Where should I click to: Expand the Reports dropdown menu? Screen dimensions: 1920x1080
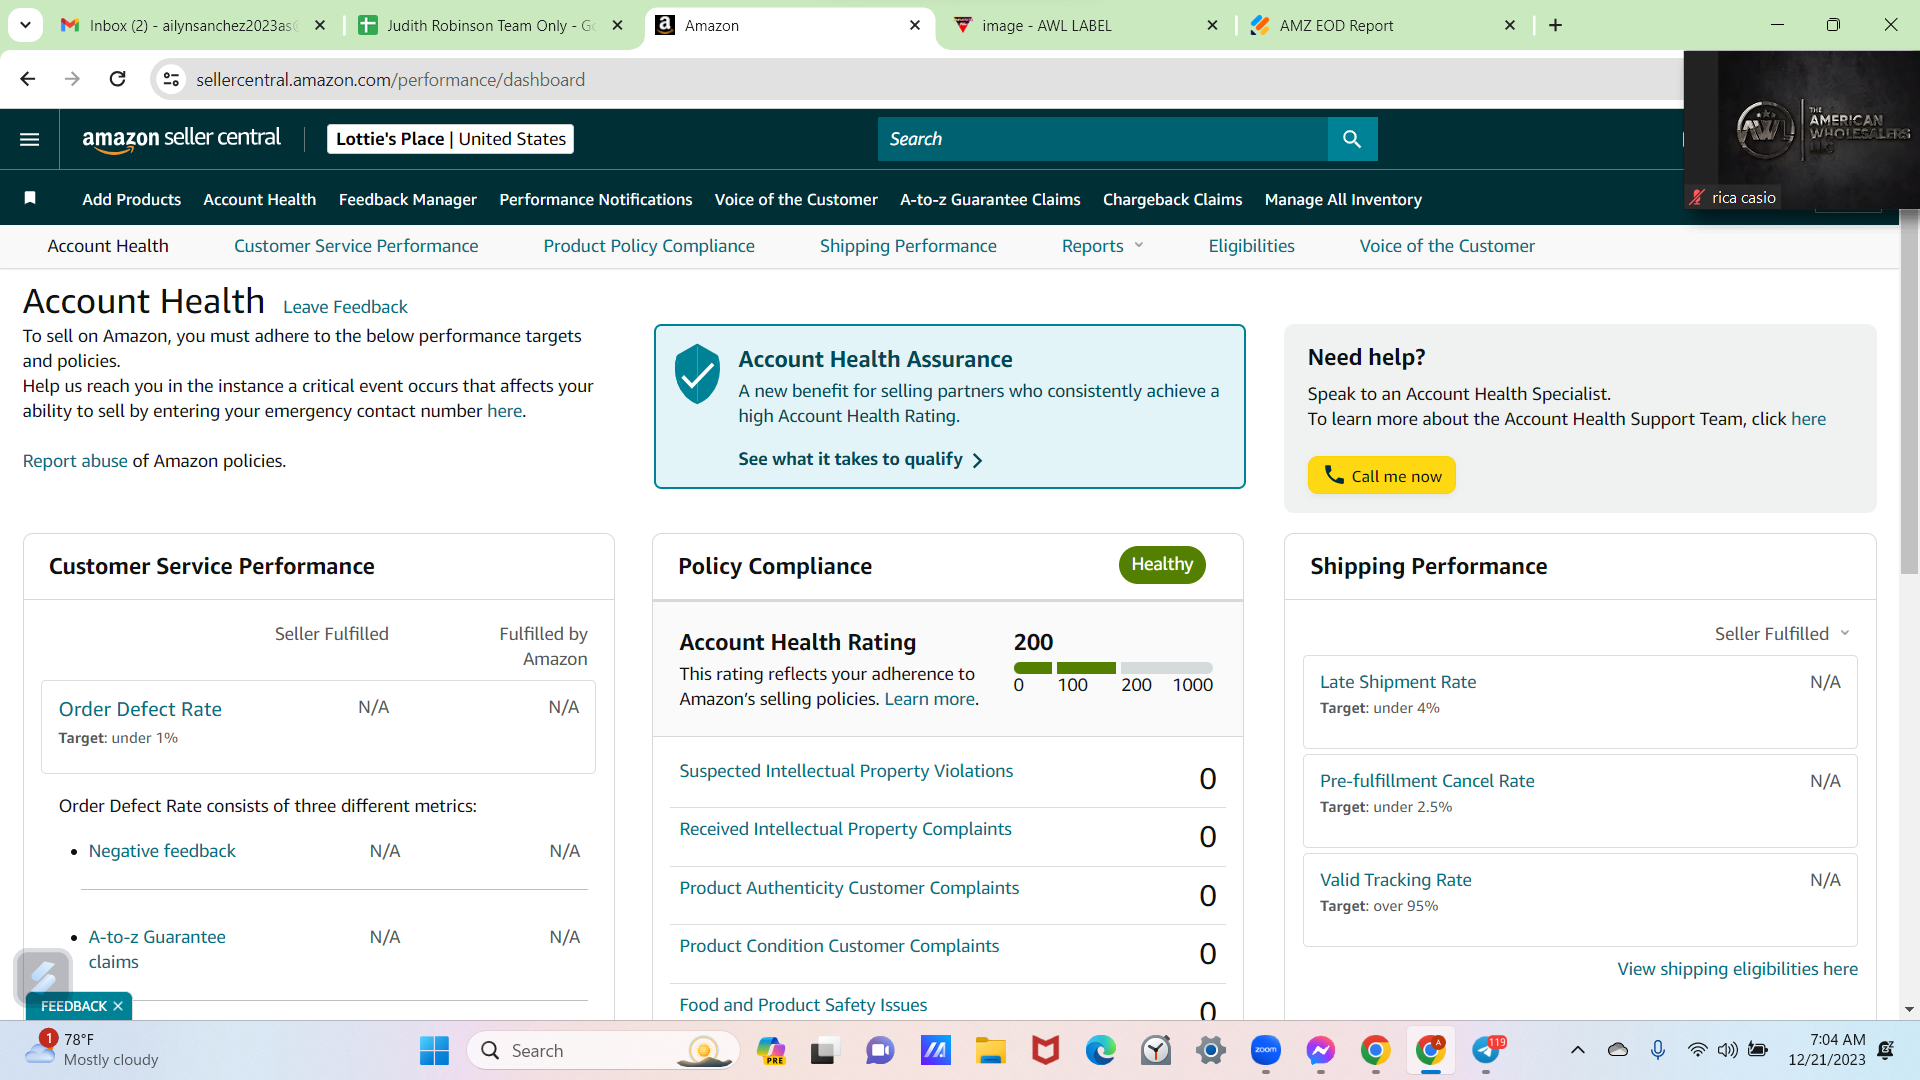point(1102,246)
